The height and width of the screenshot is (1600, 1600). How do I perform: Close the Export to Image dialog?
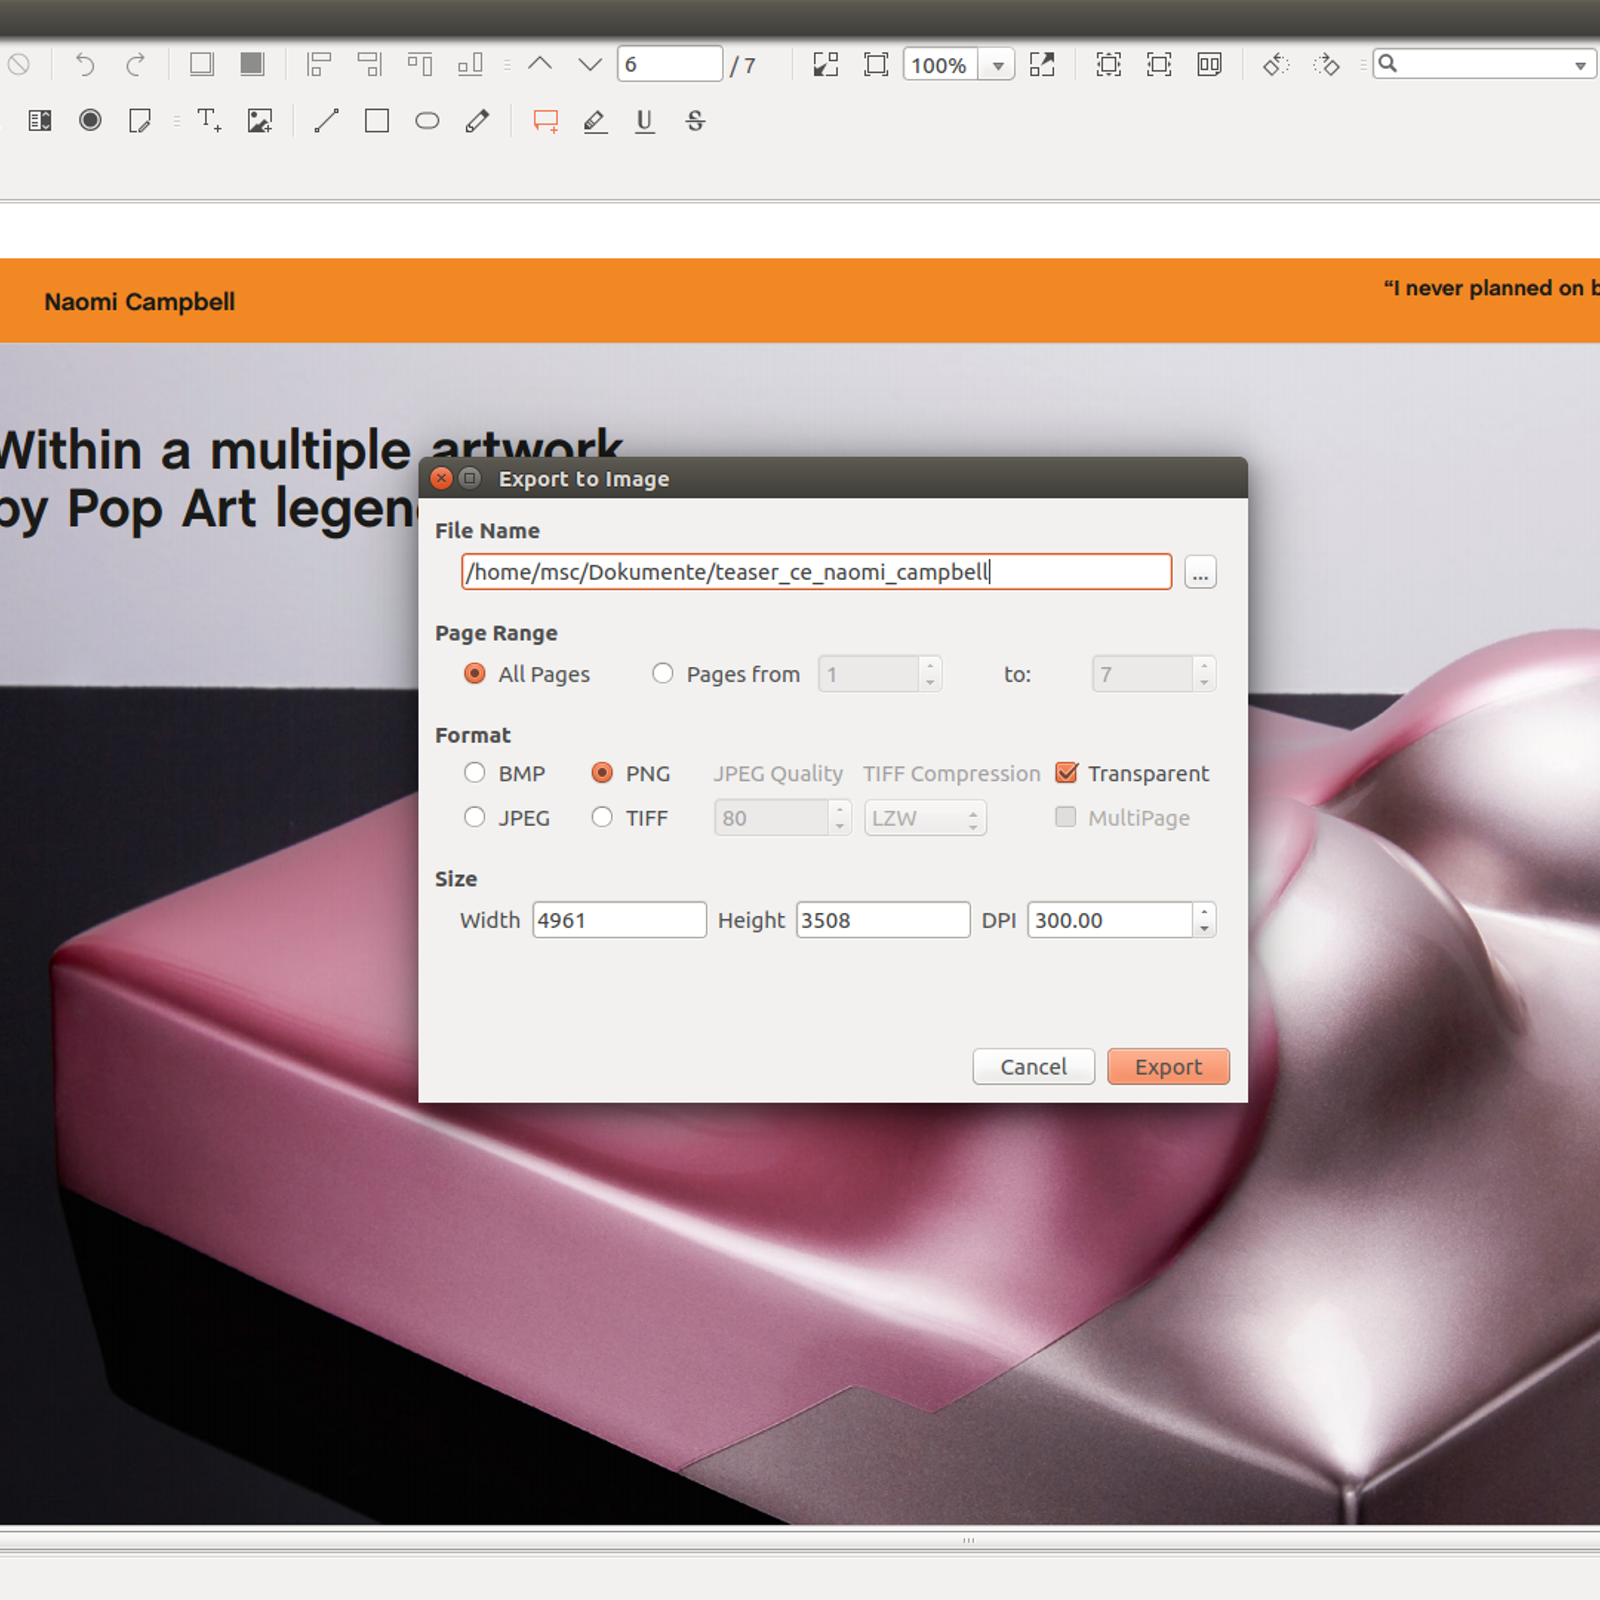coord(441,479)
